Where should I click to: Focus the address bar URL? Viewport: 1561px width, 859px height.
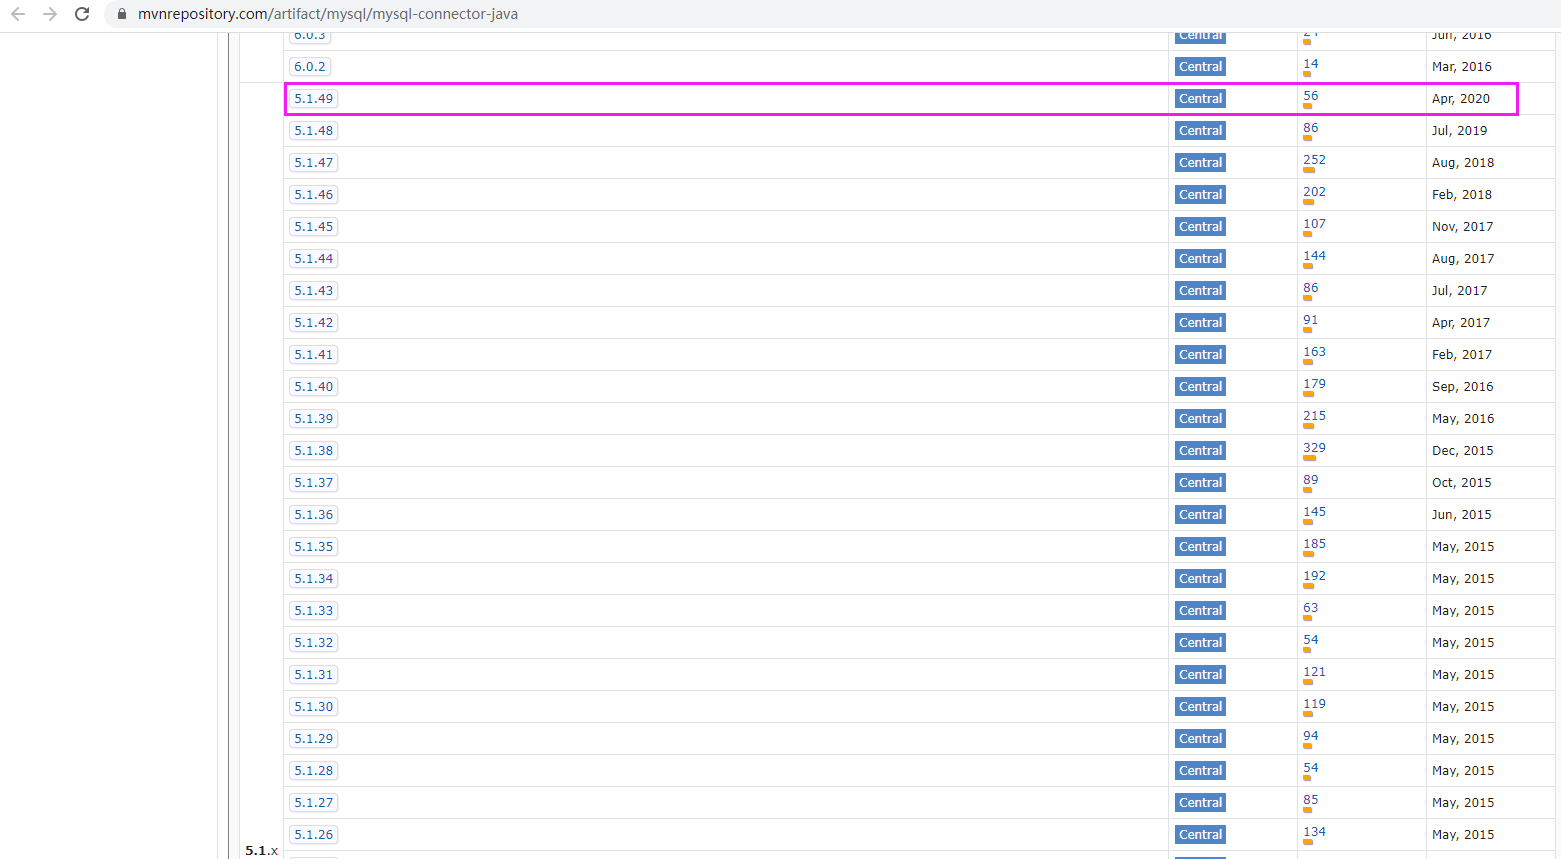point(328,14)
